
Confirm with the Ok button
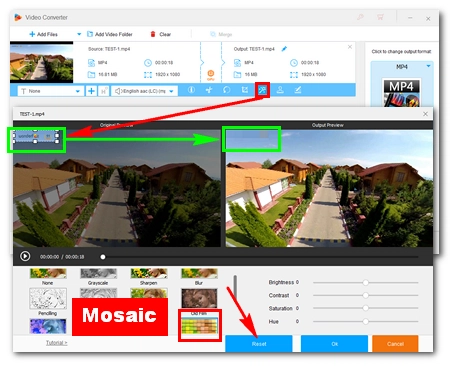(x=334, y=344)
